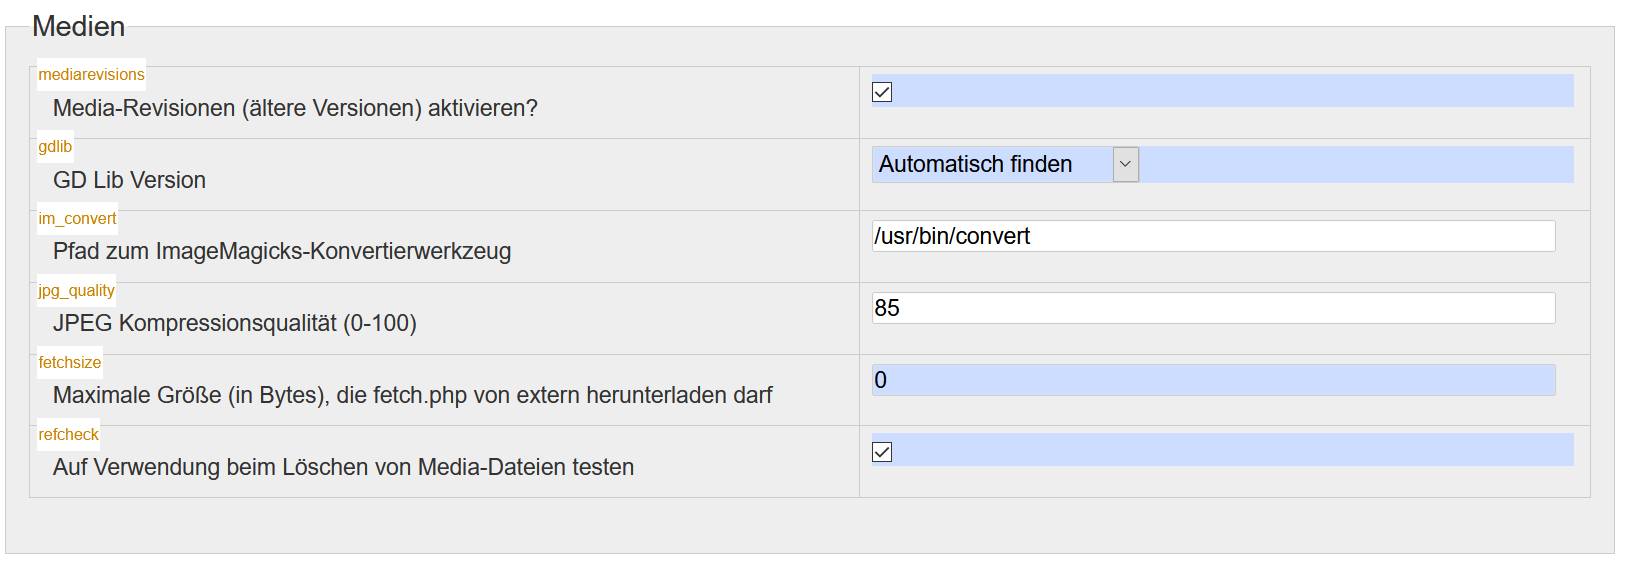
Task: Follow the im_convert setting link
Action: tap(77, 219)
